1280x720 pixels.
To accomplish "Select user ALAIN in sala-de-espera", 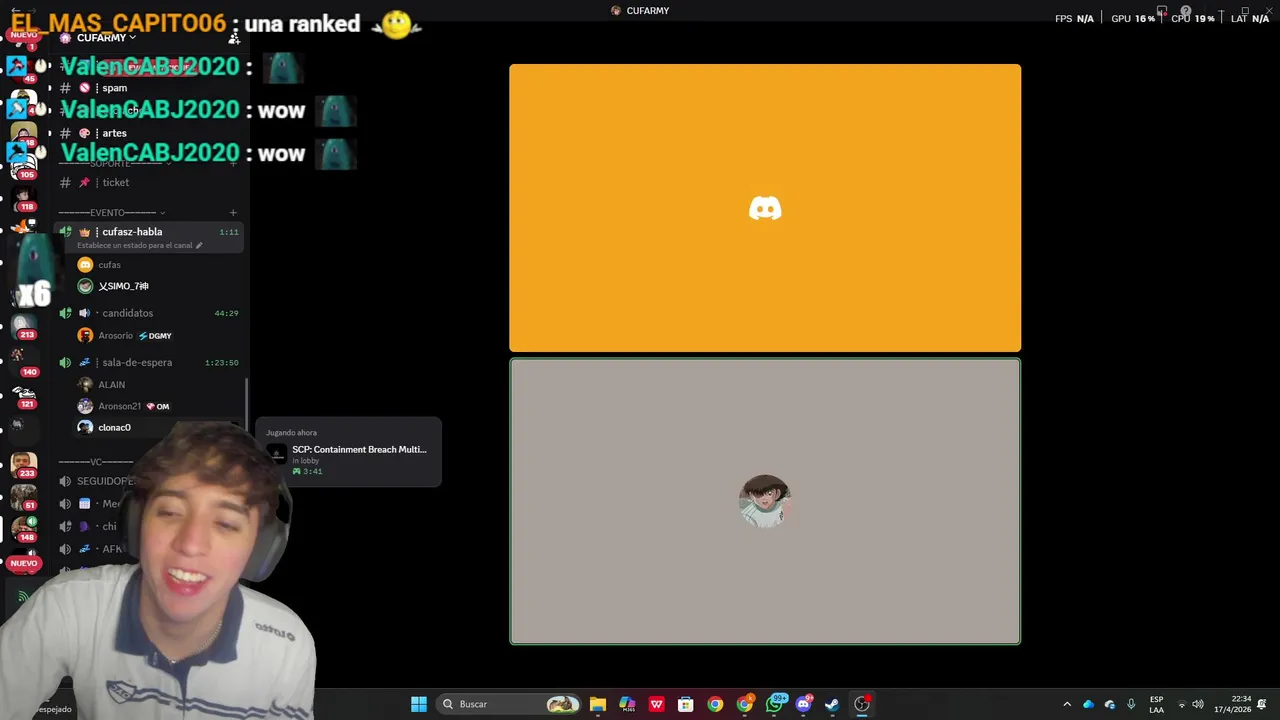I will pos(111,384).
